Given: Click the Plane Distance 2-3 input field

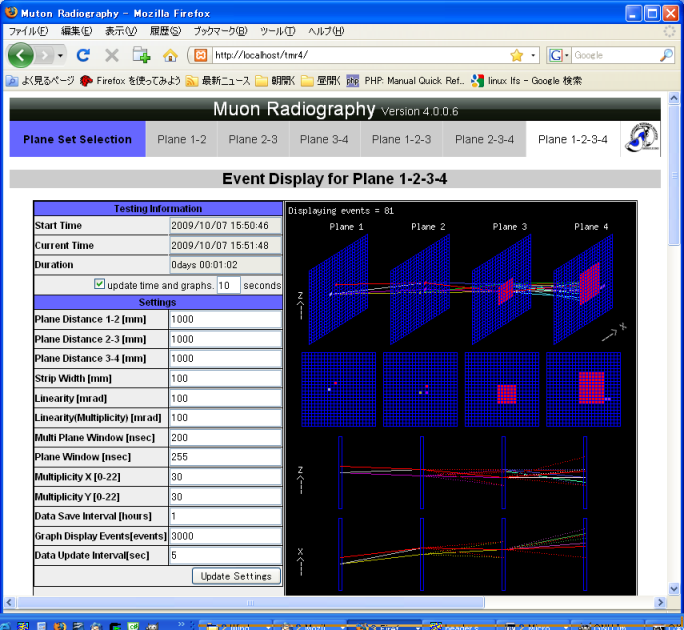Looking at the screenshot, I should tap(225, 339).
